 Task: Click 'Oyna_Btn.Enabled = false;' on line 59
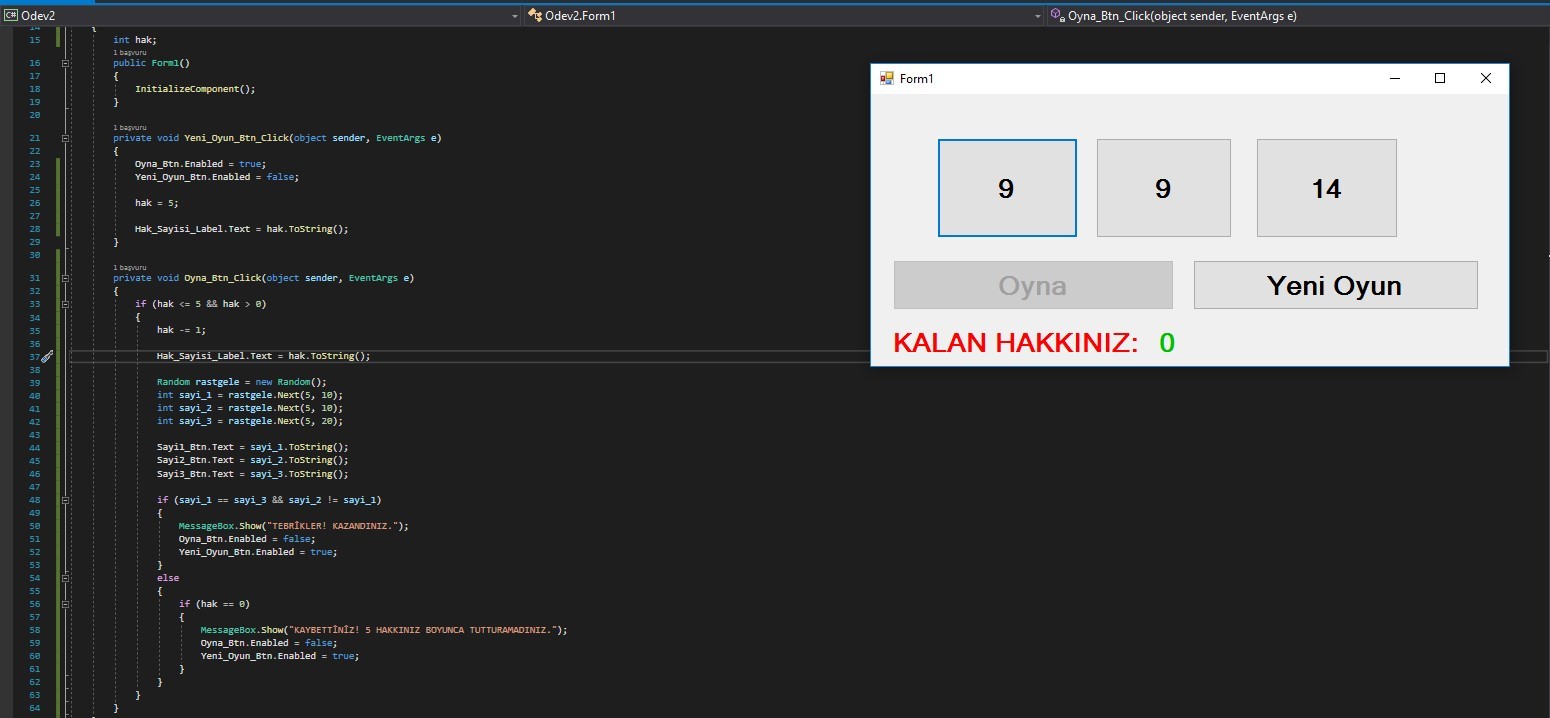269,643
